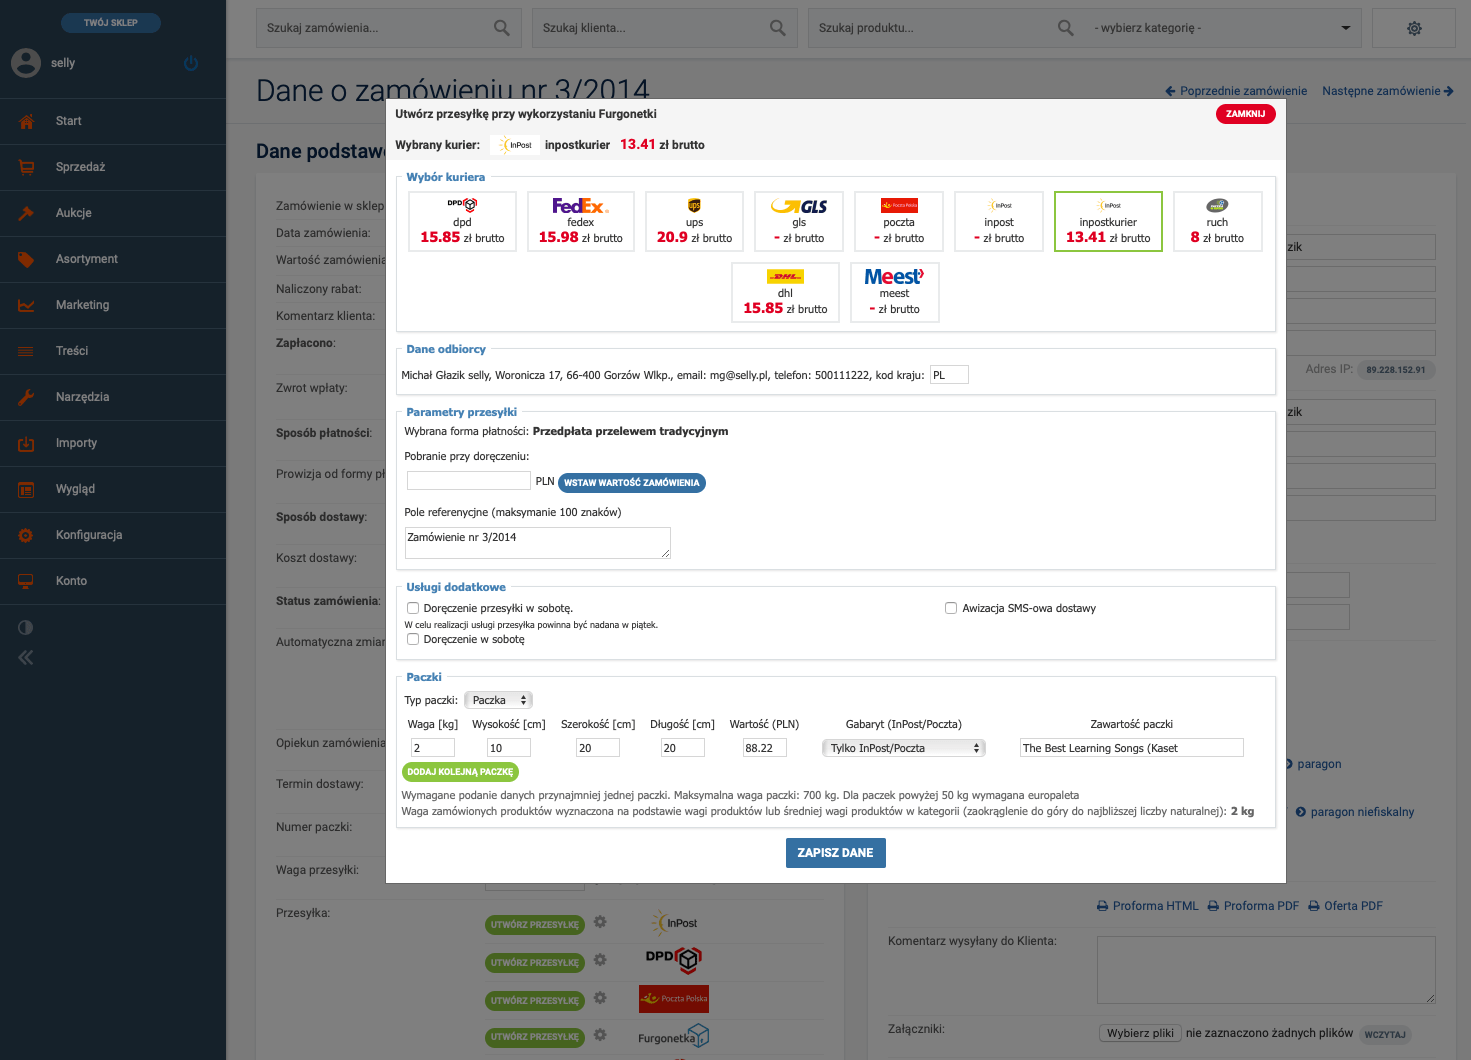
Task: Open the Typ paczki dropdown
Action: click(498, 700)
